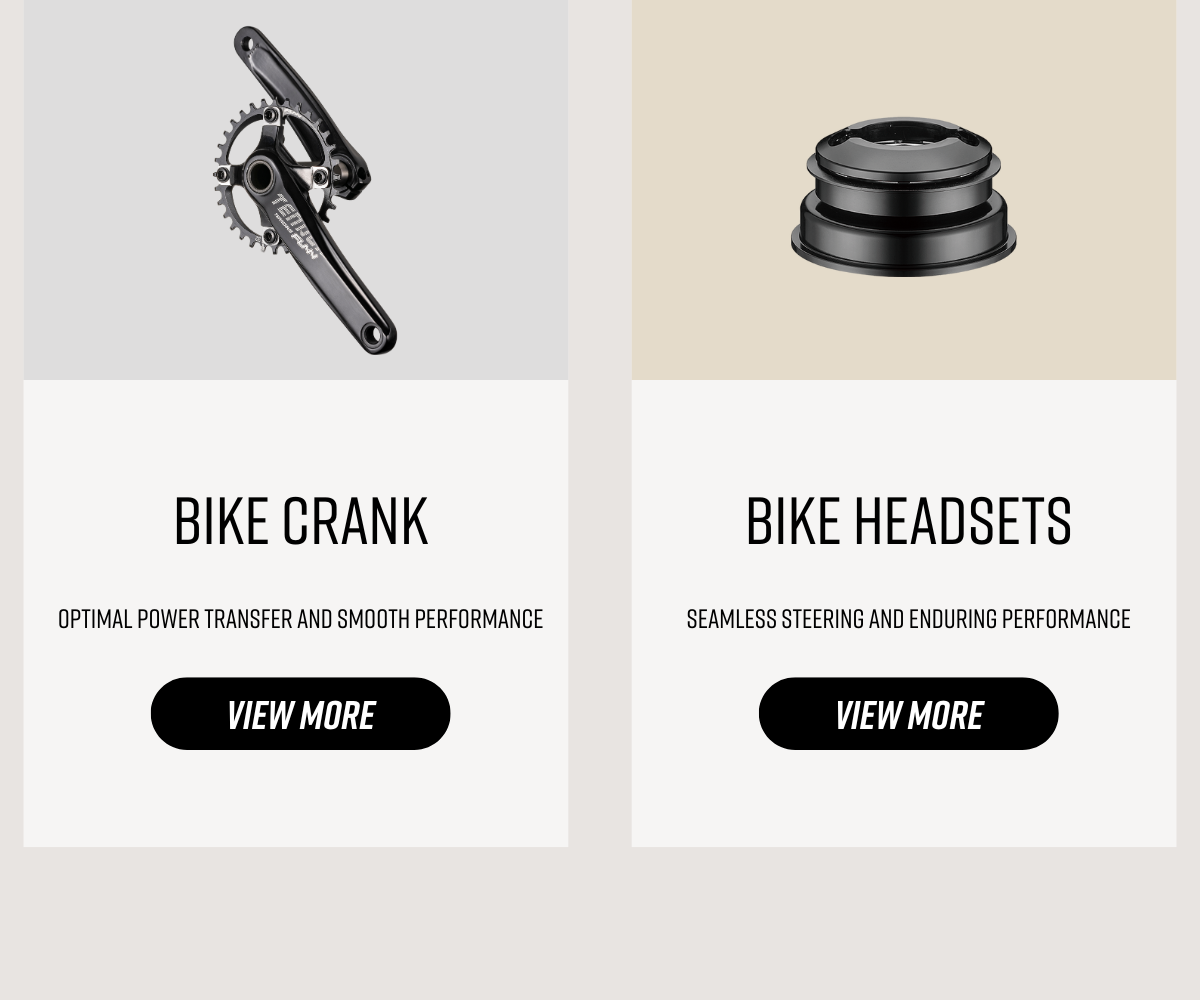Click the pedal hole at crank arm's lower end
Viewport: 1200px width, 1000px height.
tap(374, 334)
